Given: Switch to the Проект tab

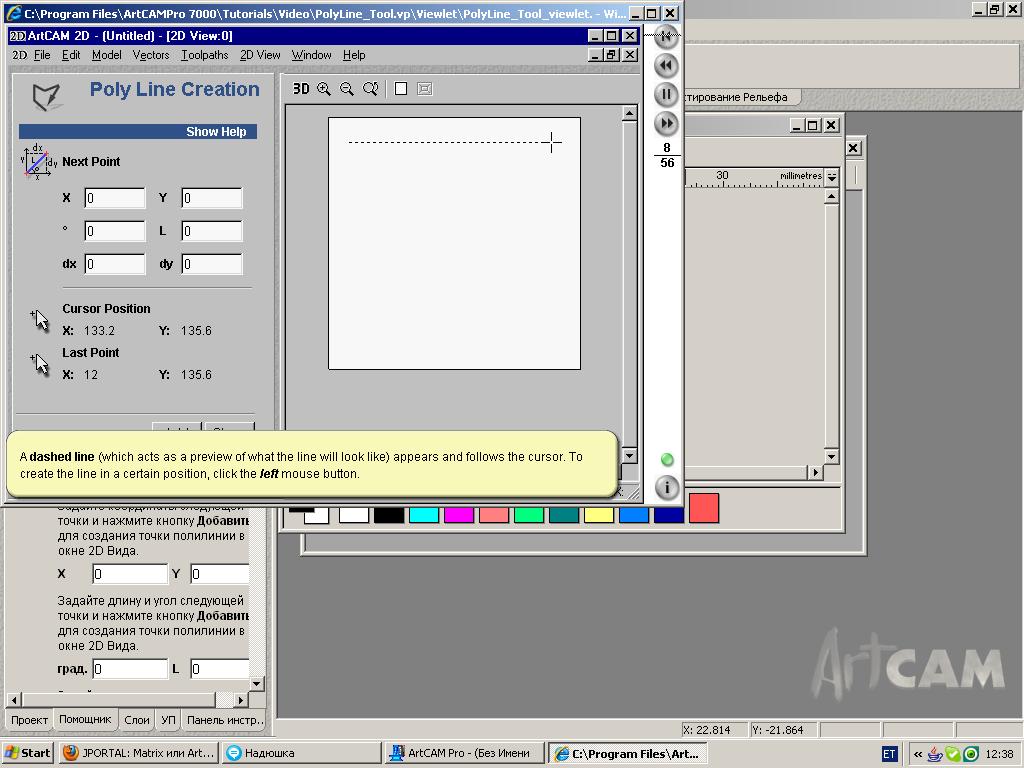Looking at the screenshot, I should point(29,720).
